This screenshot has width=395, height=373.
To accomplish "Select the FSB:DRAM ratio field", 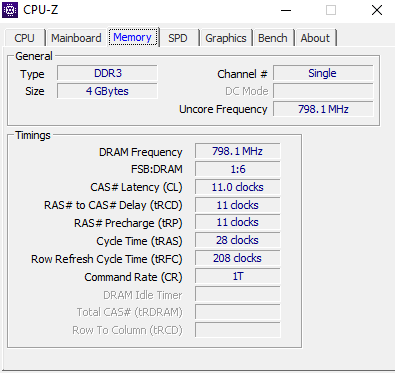I will pyautogui.click(x=238, y=169).
